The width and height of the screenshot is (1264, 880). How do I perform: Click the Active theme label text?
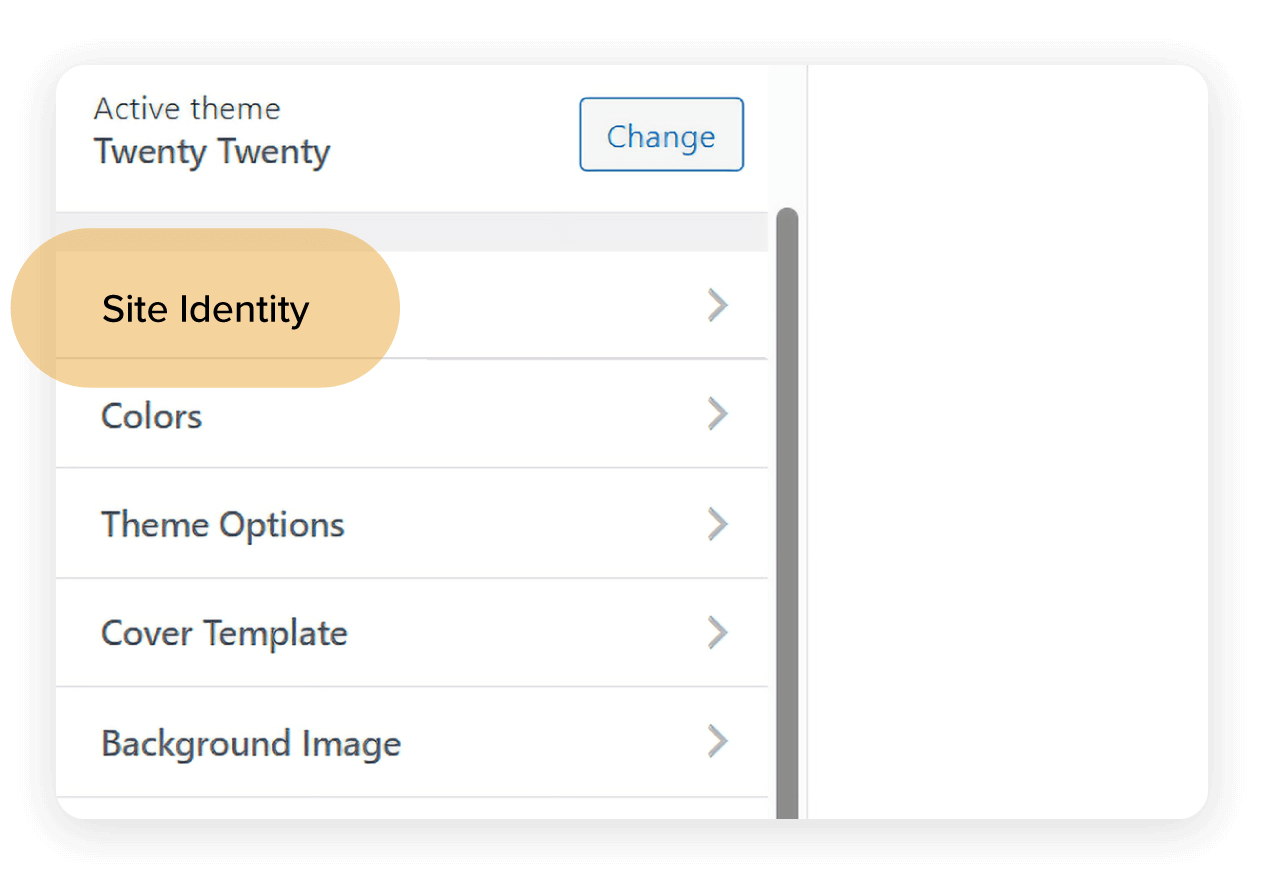coord(186,108)
